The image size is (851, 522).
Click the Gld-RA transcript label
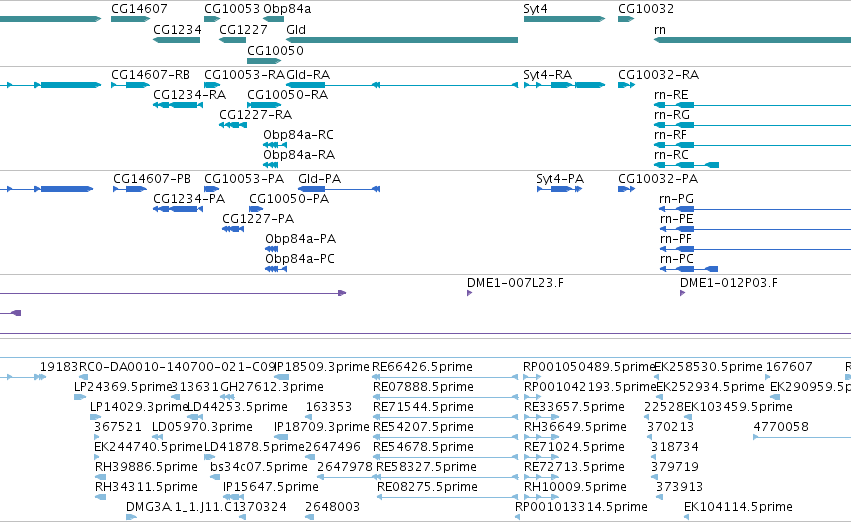pos(308,74)
